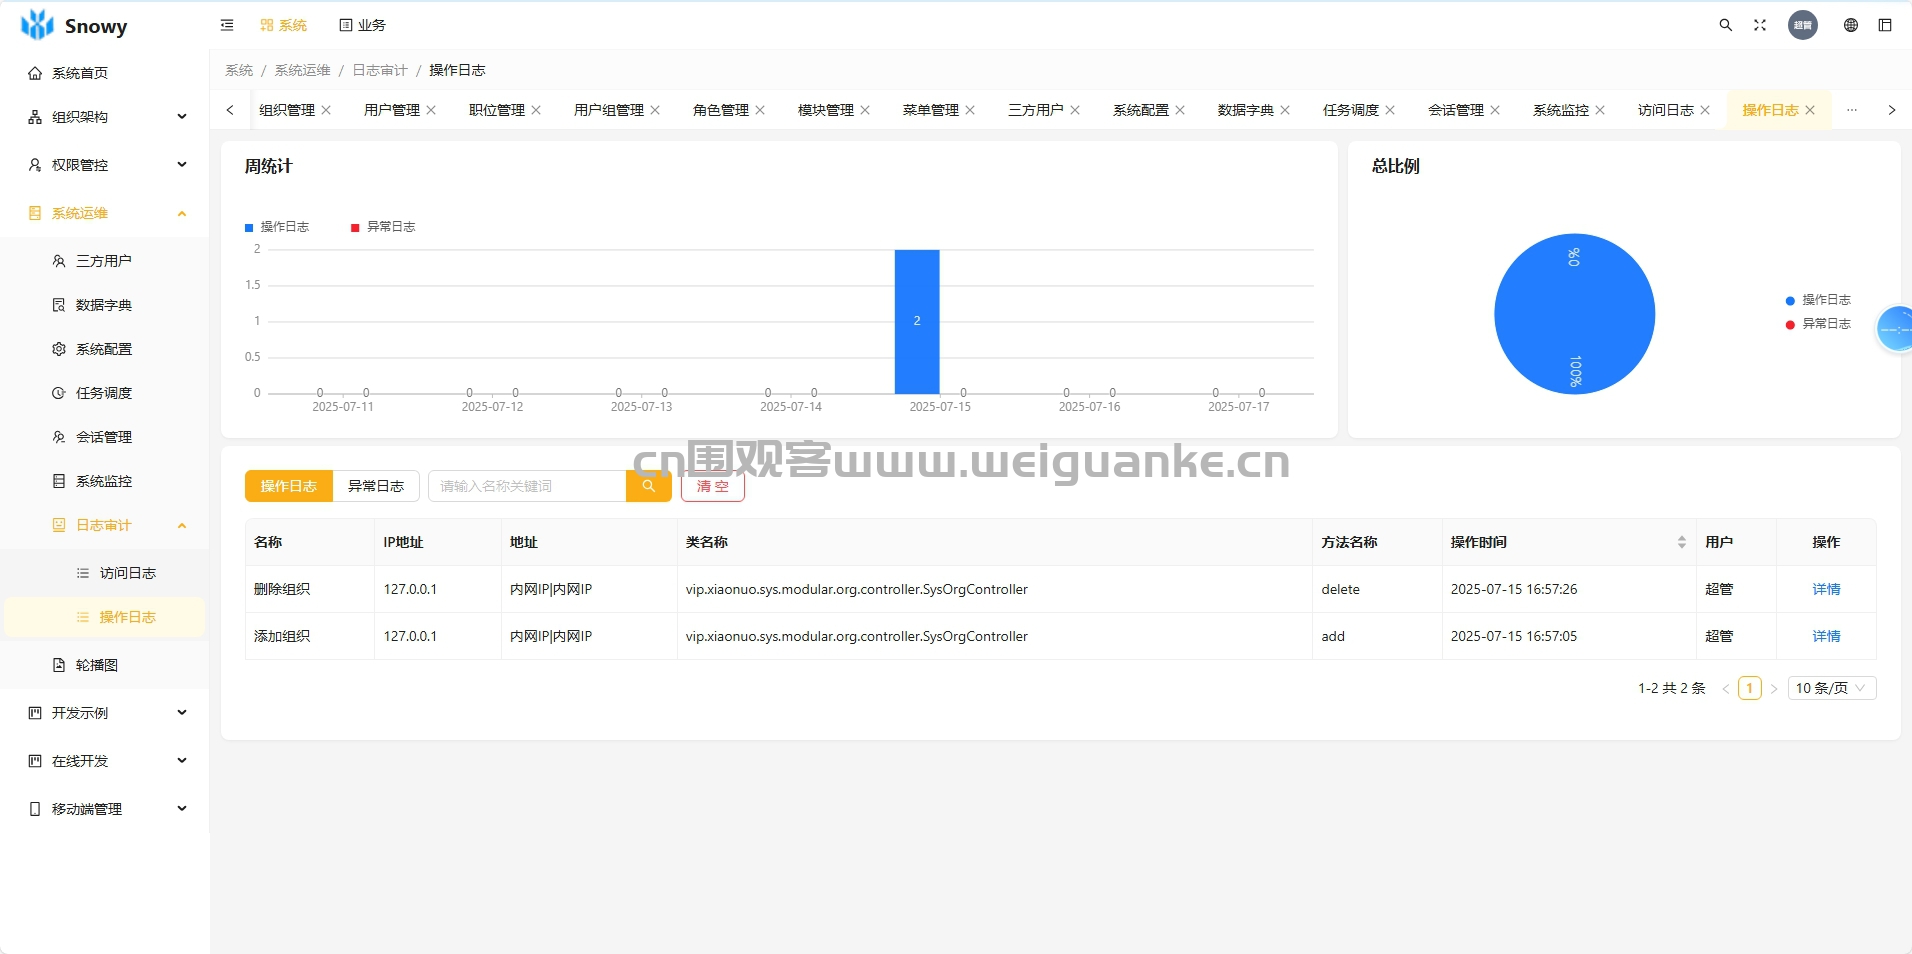The width and height of the screenshot is (1912, 954).
Task: Collapse the 系统运维 menu
Action: pos(104,213)
